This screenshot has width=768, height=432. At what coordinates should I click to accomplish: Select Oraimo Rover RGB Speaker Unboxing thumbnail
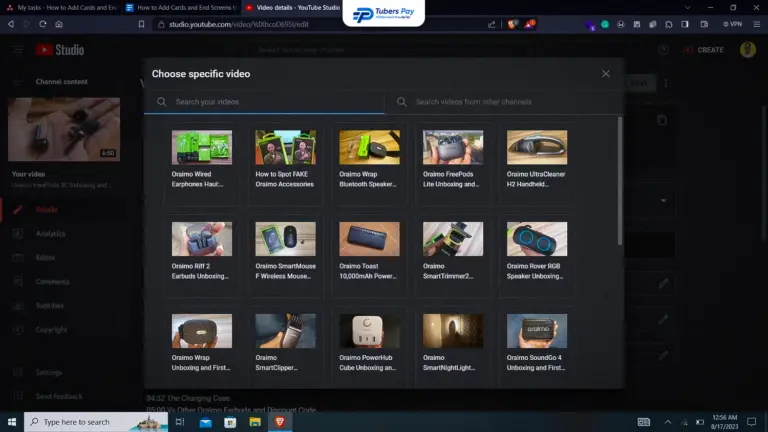pos(537,239)
